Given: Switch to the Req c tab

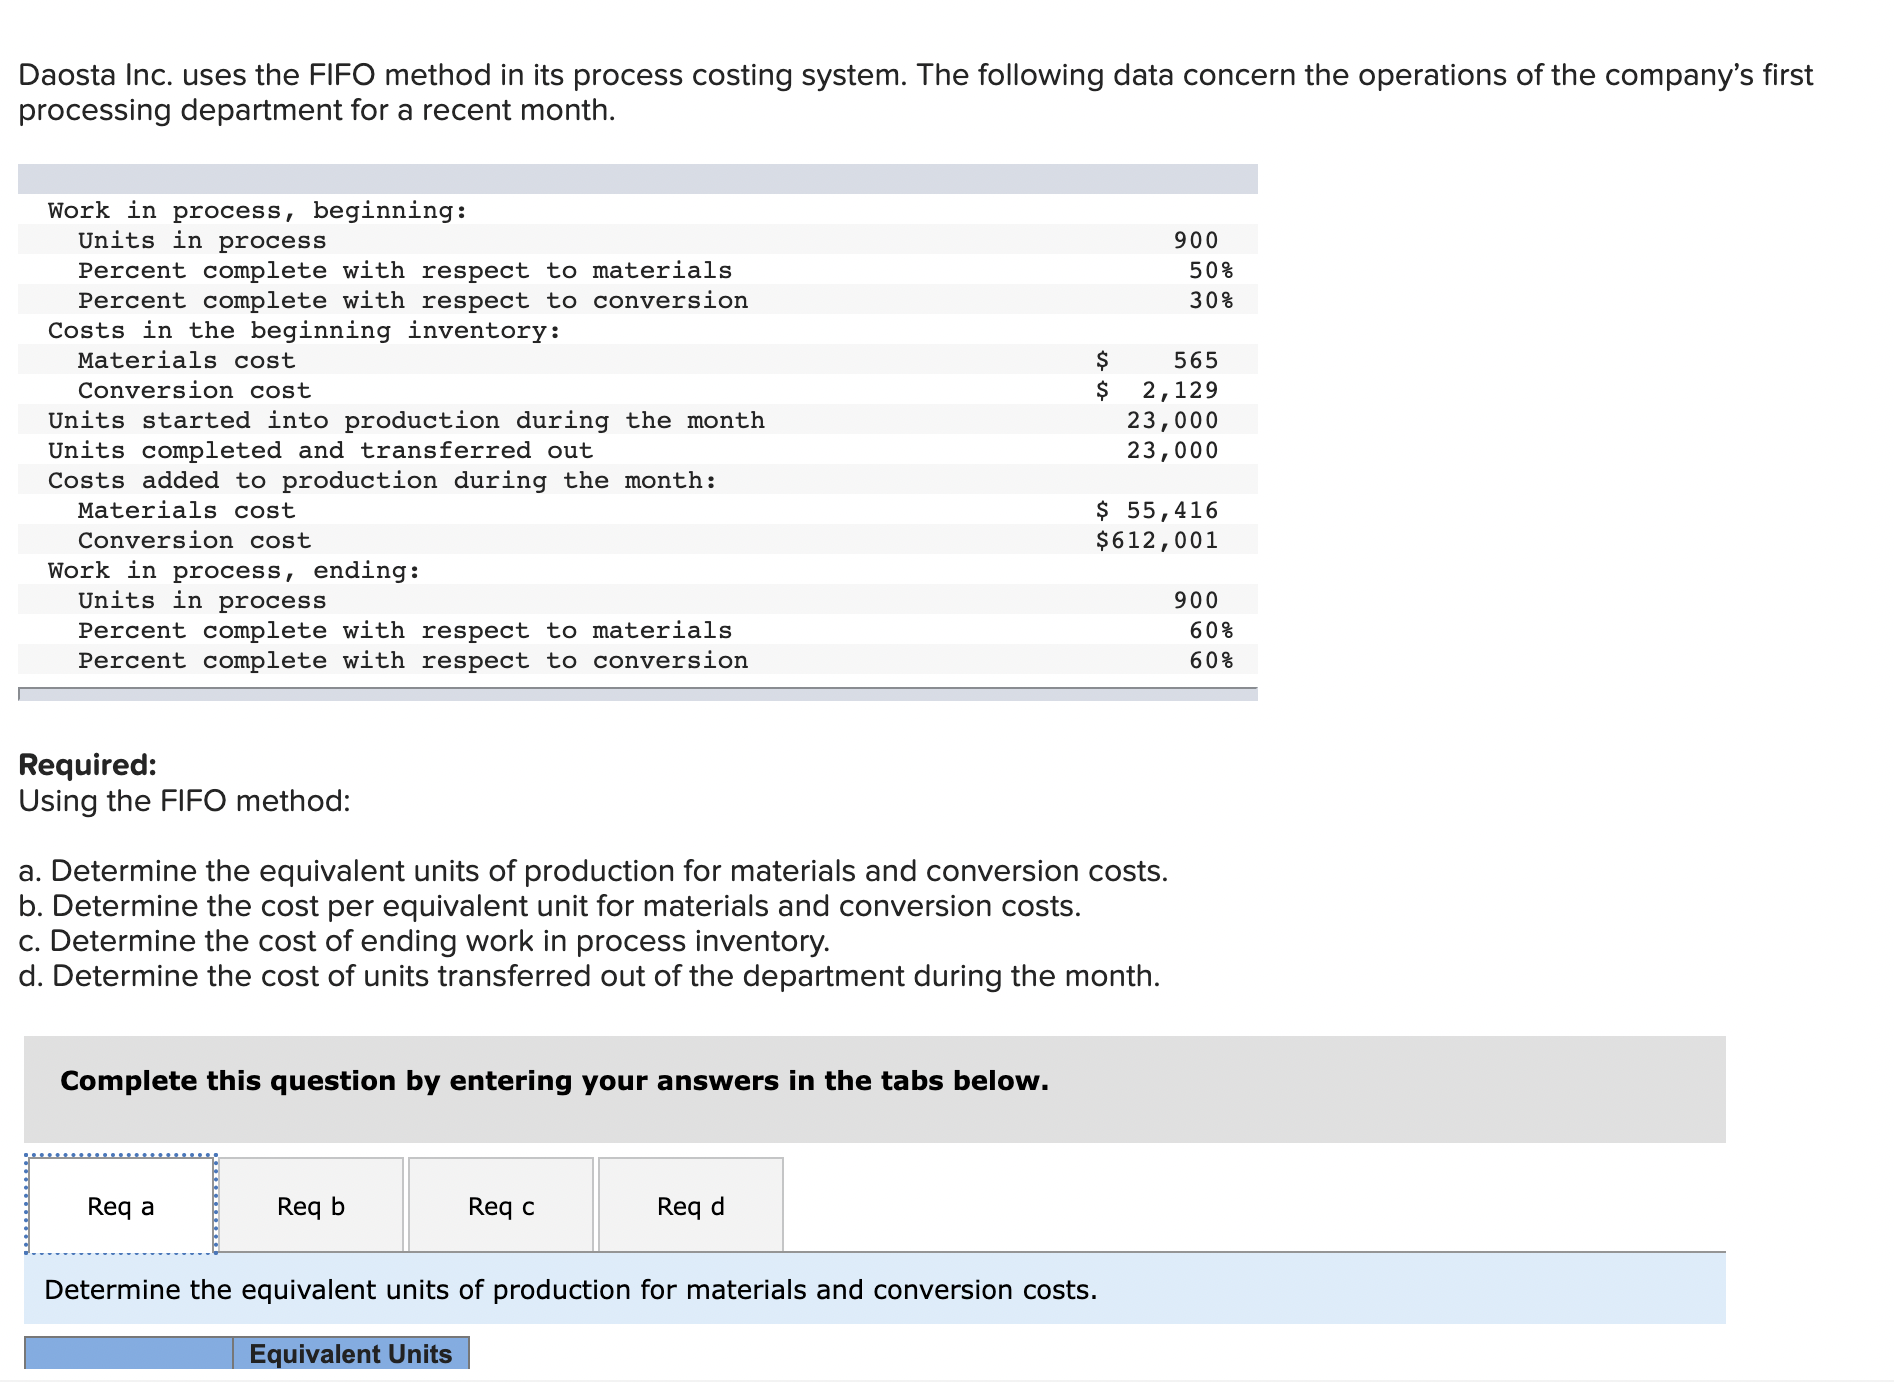Looking at the screenshot, I should (x=501, y=1206).
